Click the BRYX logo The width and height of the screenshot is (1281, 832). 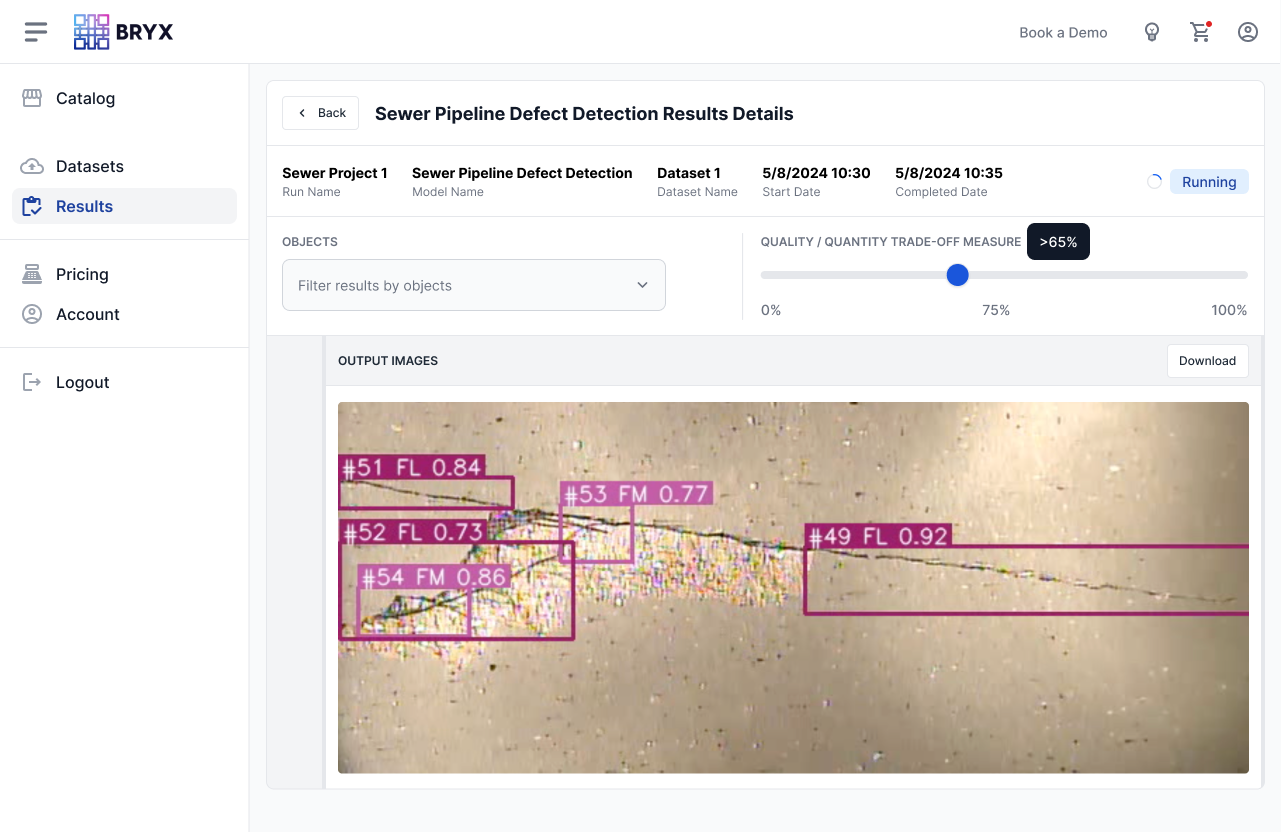[x=124, y=32]
